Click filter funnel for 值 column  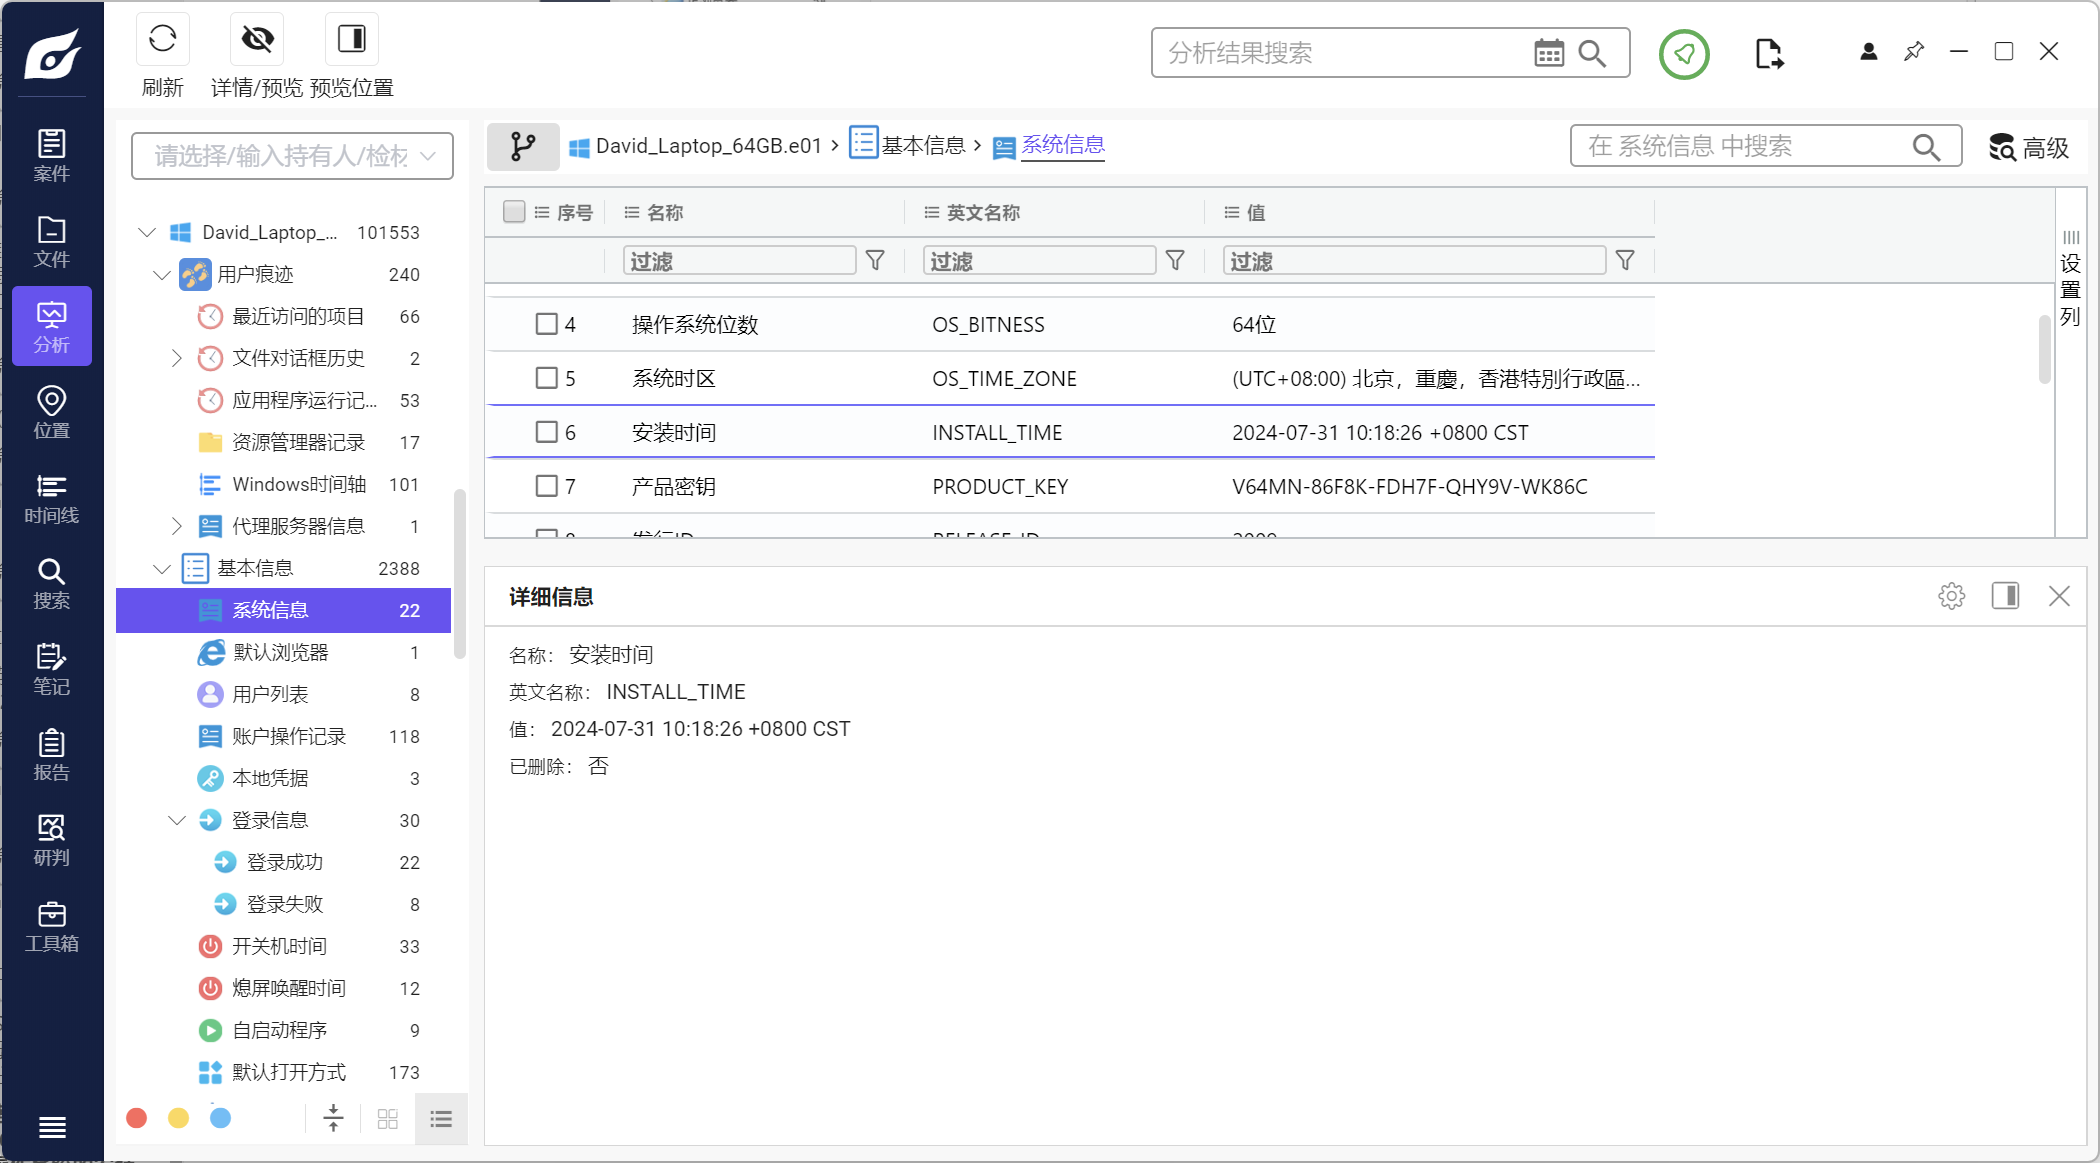1625,260
